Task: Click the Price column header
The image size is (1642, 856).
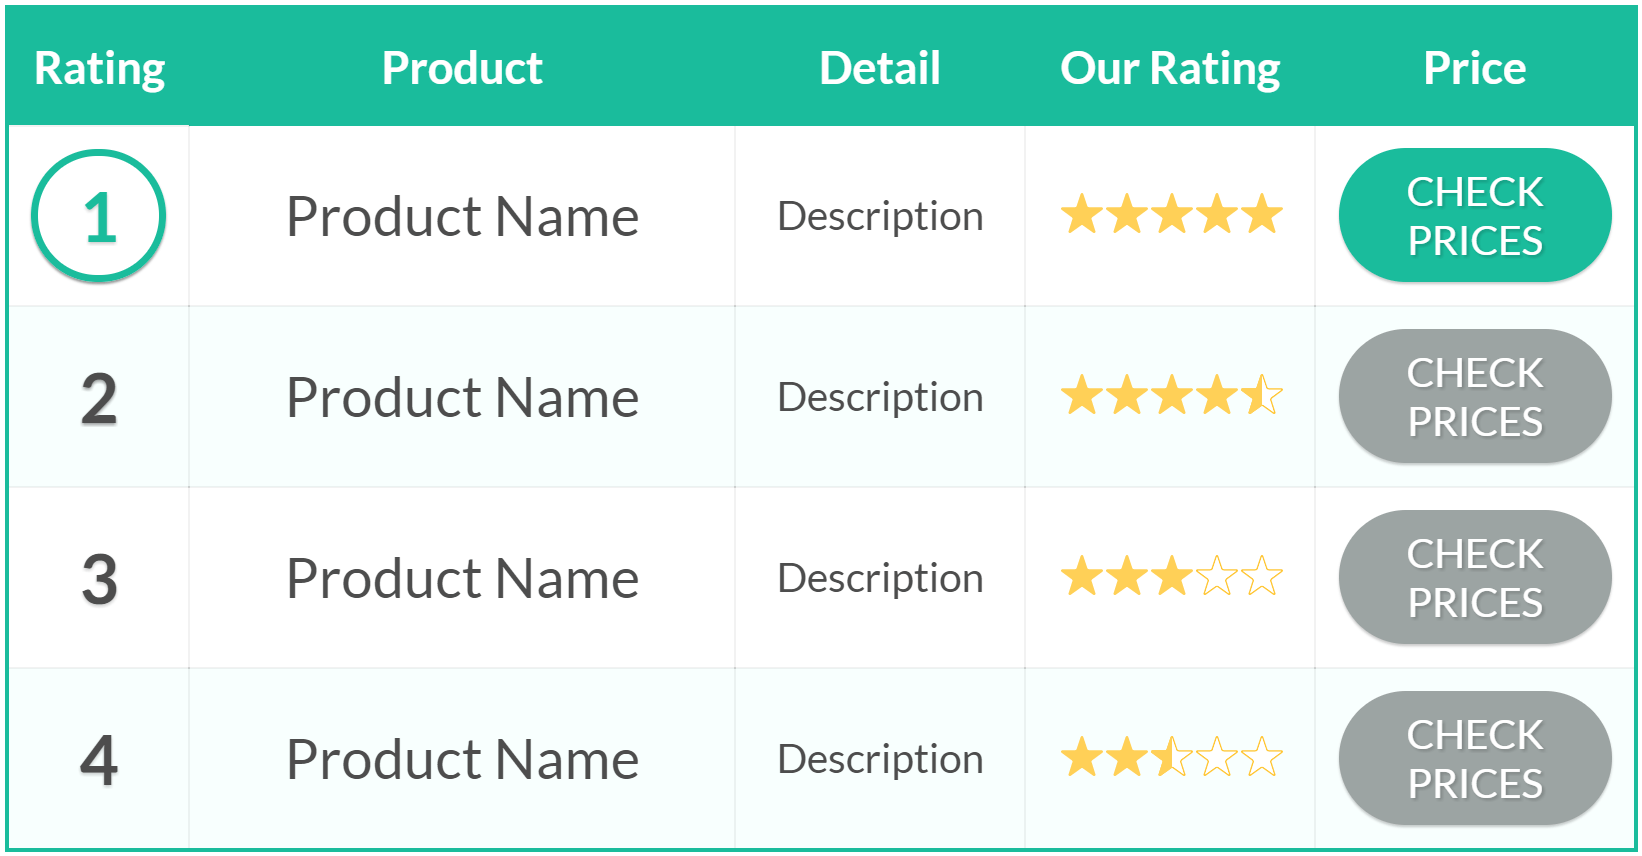Action: [1475, 69]
